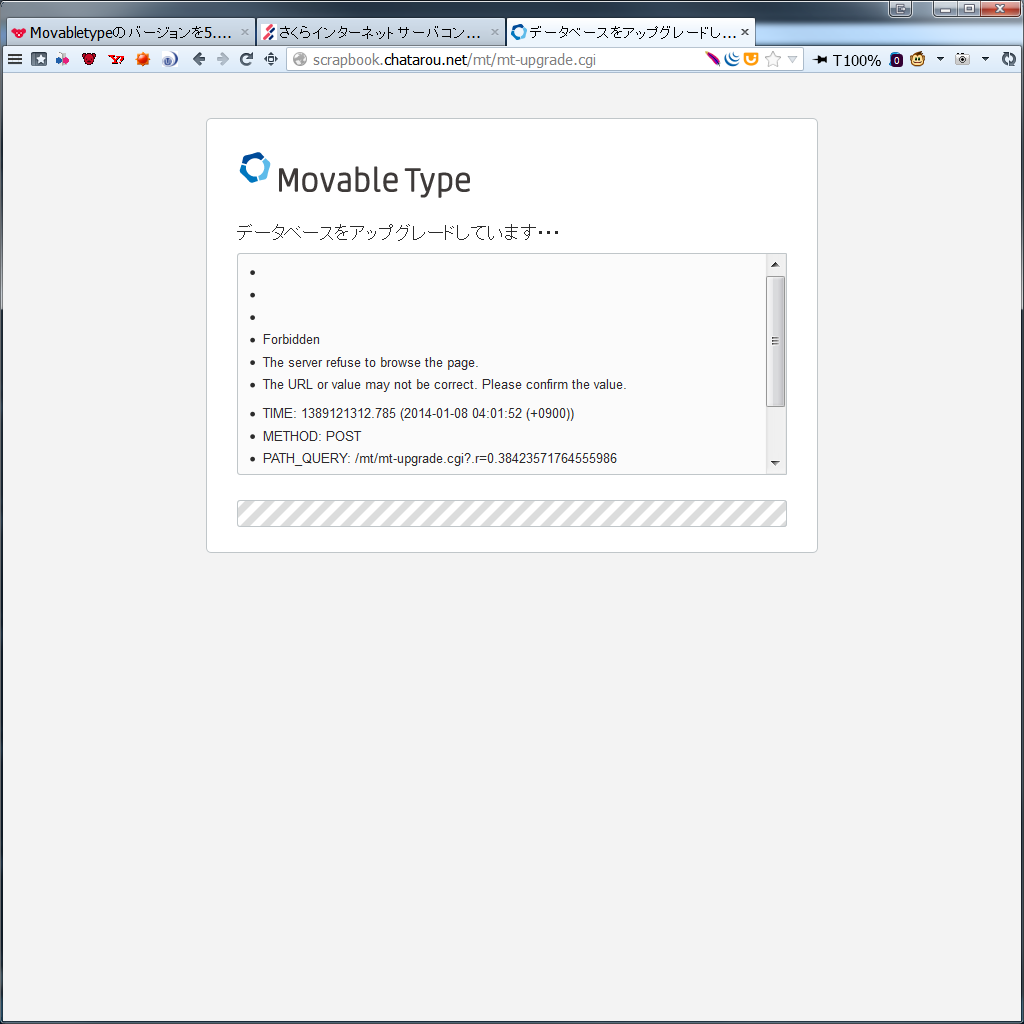This screenshot has height=1024, width=1024.
Task: Click the crosshair target toolbar icon
Action: [x=271, y=59]
